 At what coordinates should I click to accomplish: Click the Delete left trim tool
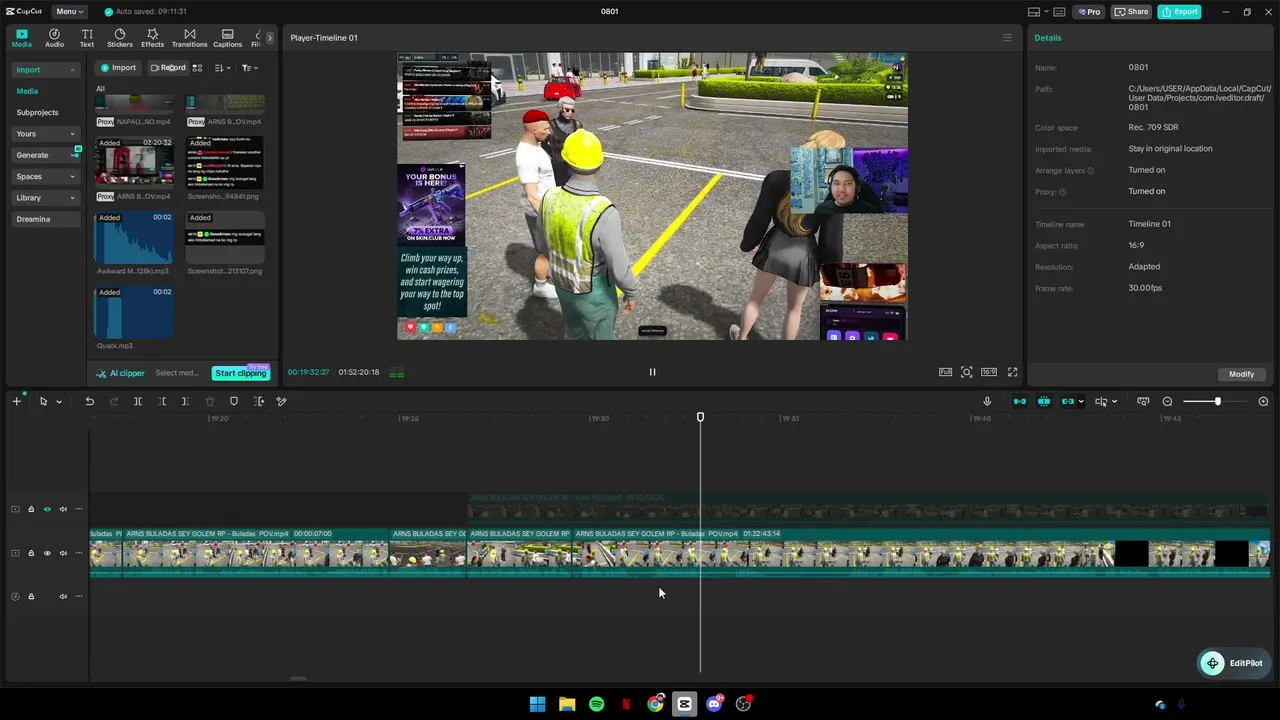click(162, 401)
